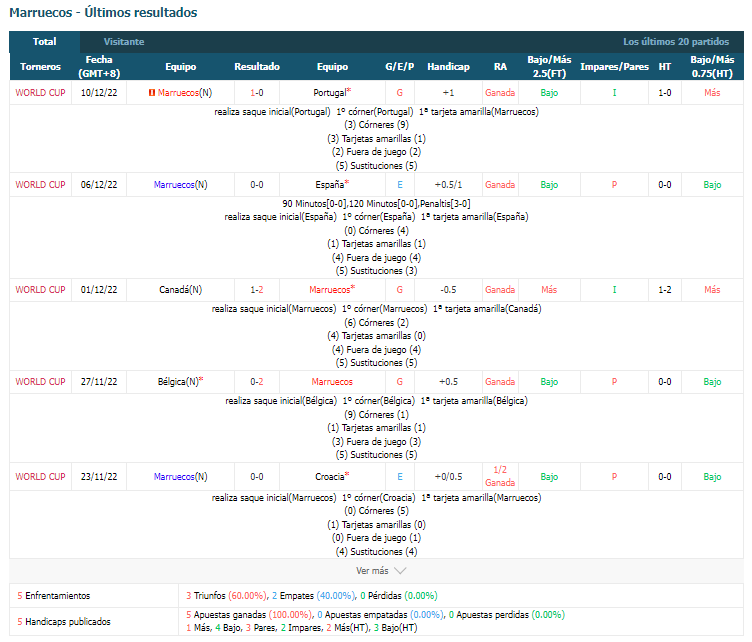Click handicap value +0/0.5 in Croacia row
The height and width of the screenshot is (642, 752).
tap(448, 477)
